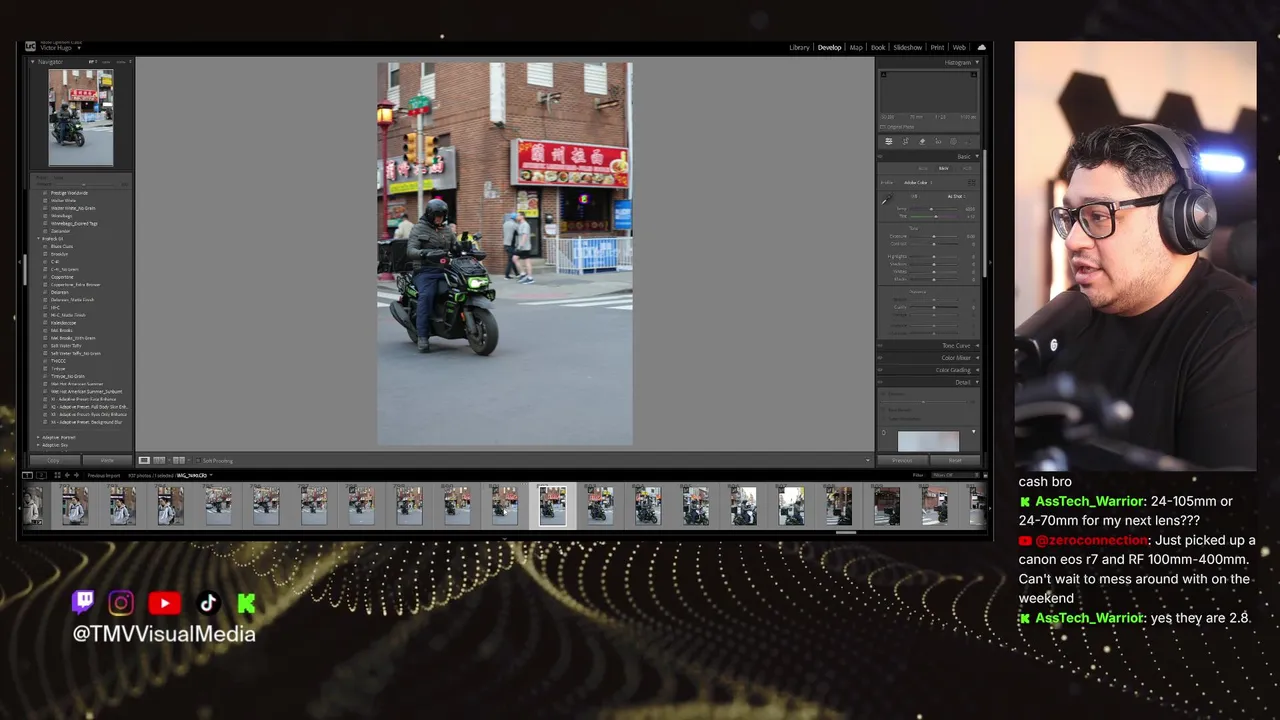Adjust the Temp slider
Viewport: 1280px width, 720px height.
[x=932, y=209]
